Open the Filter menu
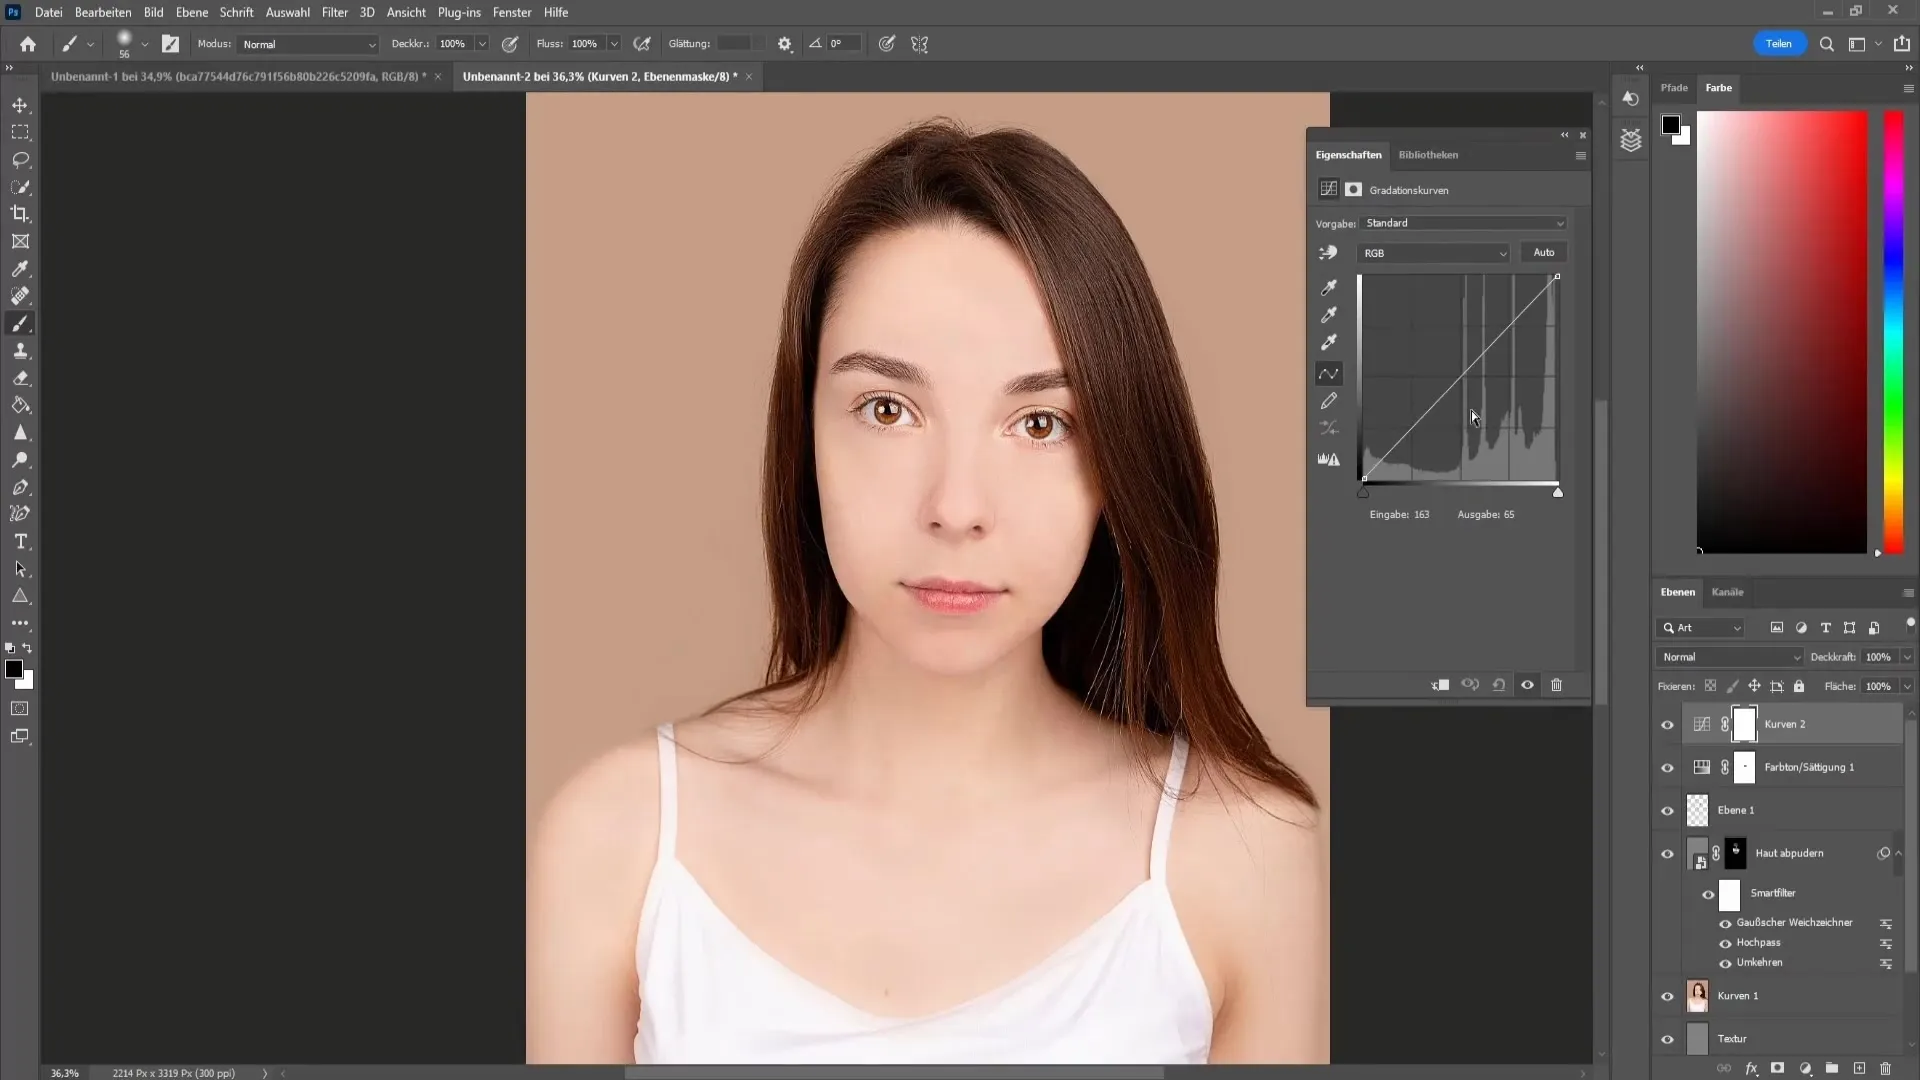Viewport: 1920px width, 1080px height. click(x=334, y=12)
